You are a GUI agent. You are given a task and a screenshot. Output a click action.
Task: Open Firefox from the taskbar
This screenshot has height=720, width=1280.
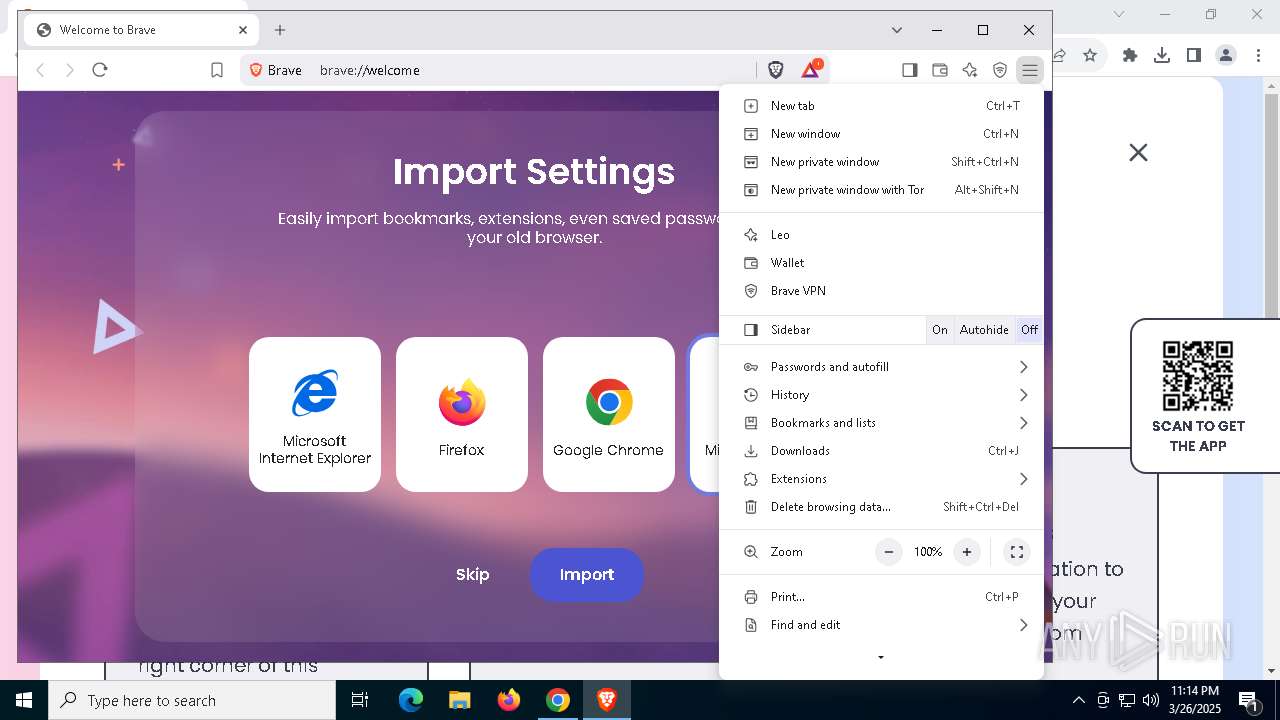tap(509, 700)
